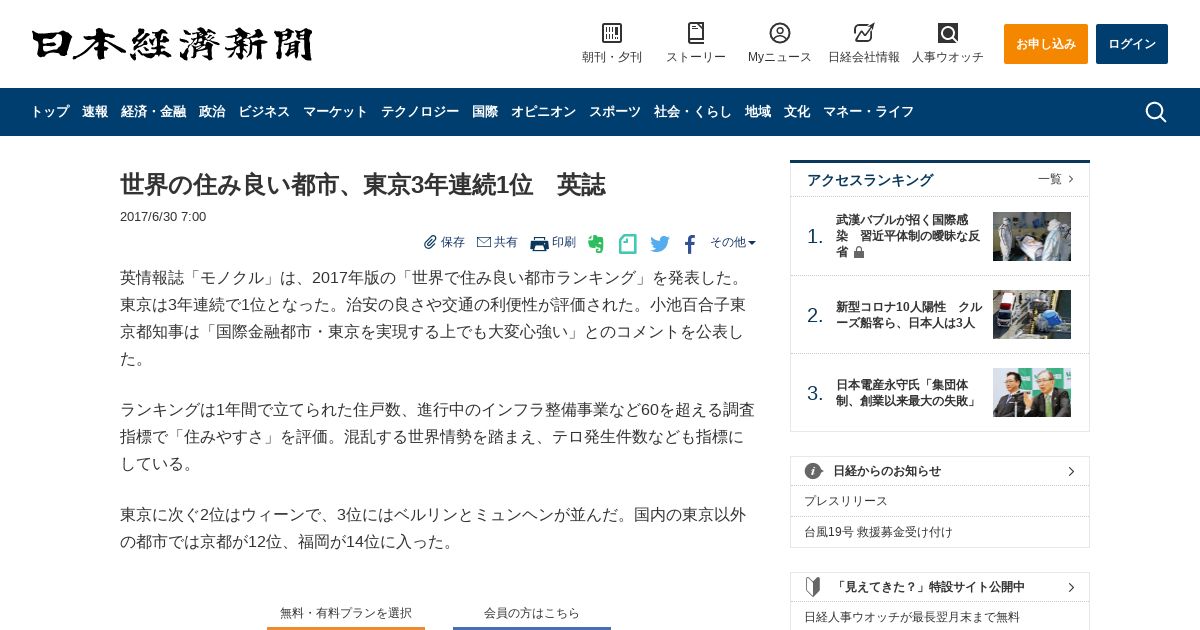This screenshot has height=630, width=1200.
Task: Open the 社会・くらし section
Action: [693, 112]
